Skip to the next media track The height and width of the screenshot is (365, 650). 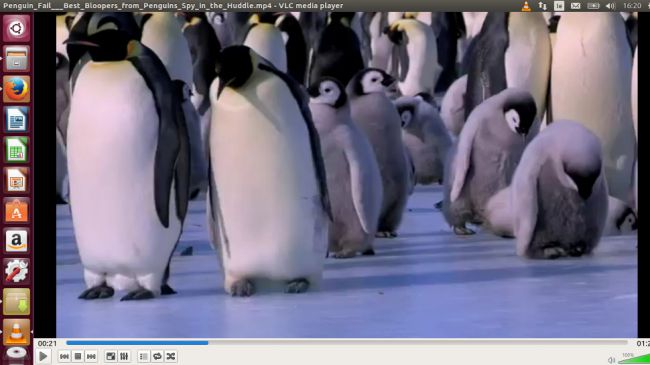91,356
